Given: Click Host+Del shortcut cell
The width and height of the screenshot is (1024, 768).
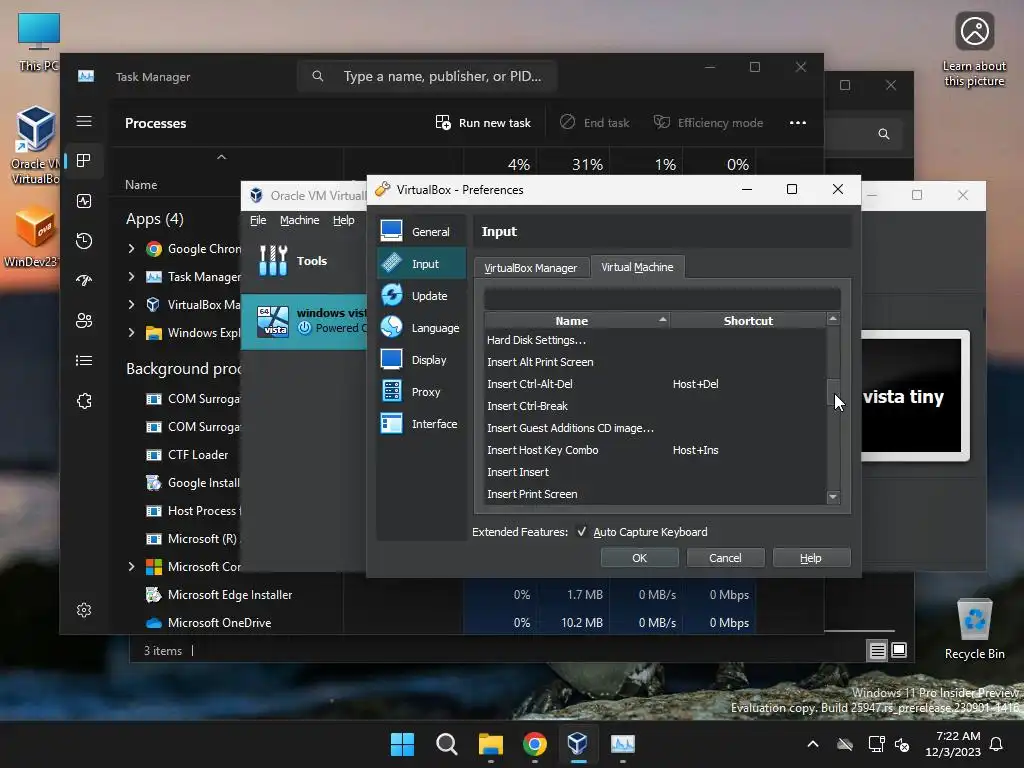Looking at the screenshot, I should [x=696, y=384].
